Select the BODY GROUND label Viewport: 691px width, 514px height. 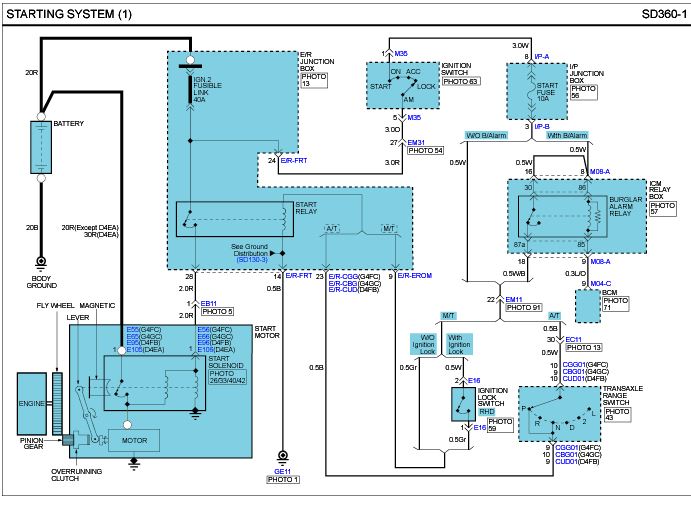[x=41, y=282]
